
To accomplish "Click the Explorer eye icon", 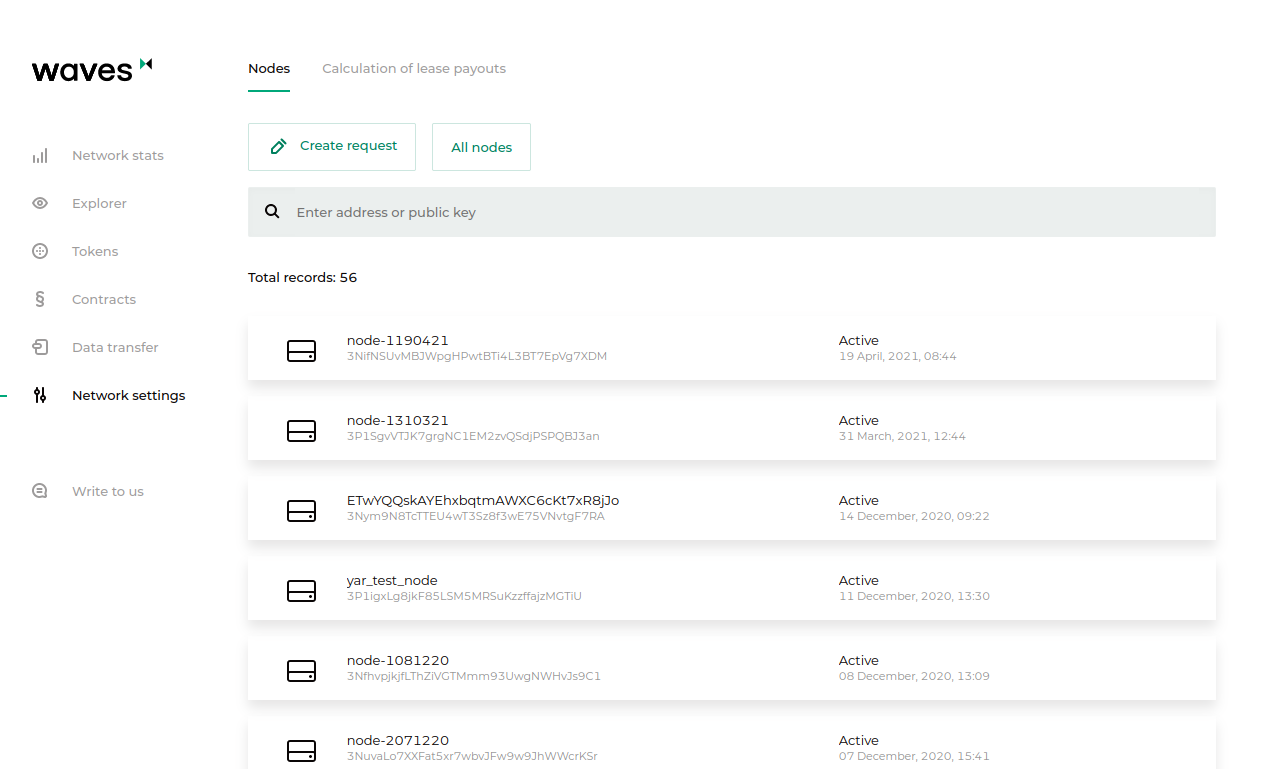I will click(x=40, y=204).
